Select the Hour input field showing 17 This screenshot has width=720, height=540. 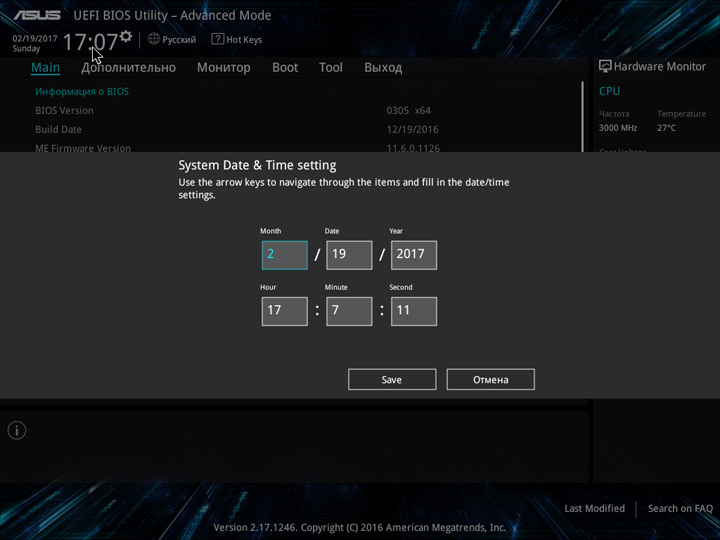(285, 311)
